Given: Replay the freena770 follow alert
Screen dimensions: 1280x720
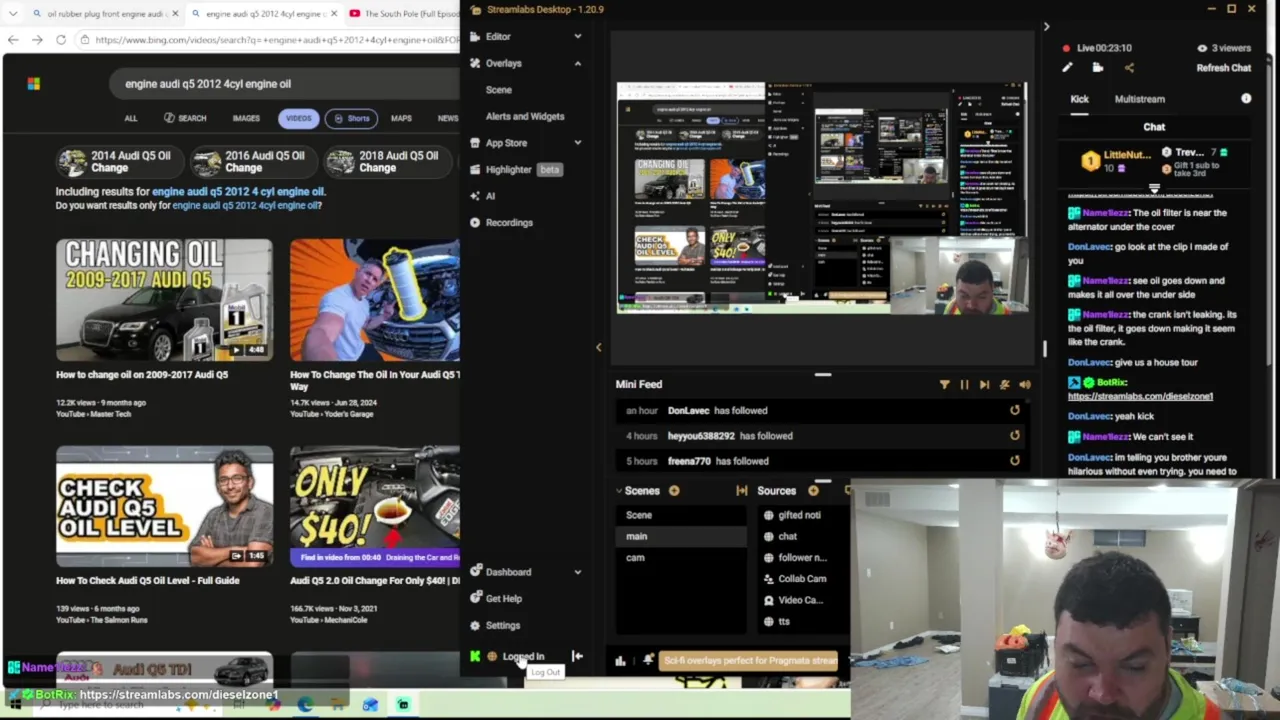Looking at the screenshot, I should click(1015, 460).
